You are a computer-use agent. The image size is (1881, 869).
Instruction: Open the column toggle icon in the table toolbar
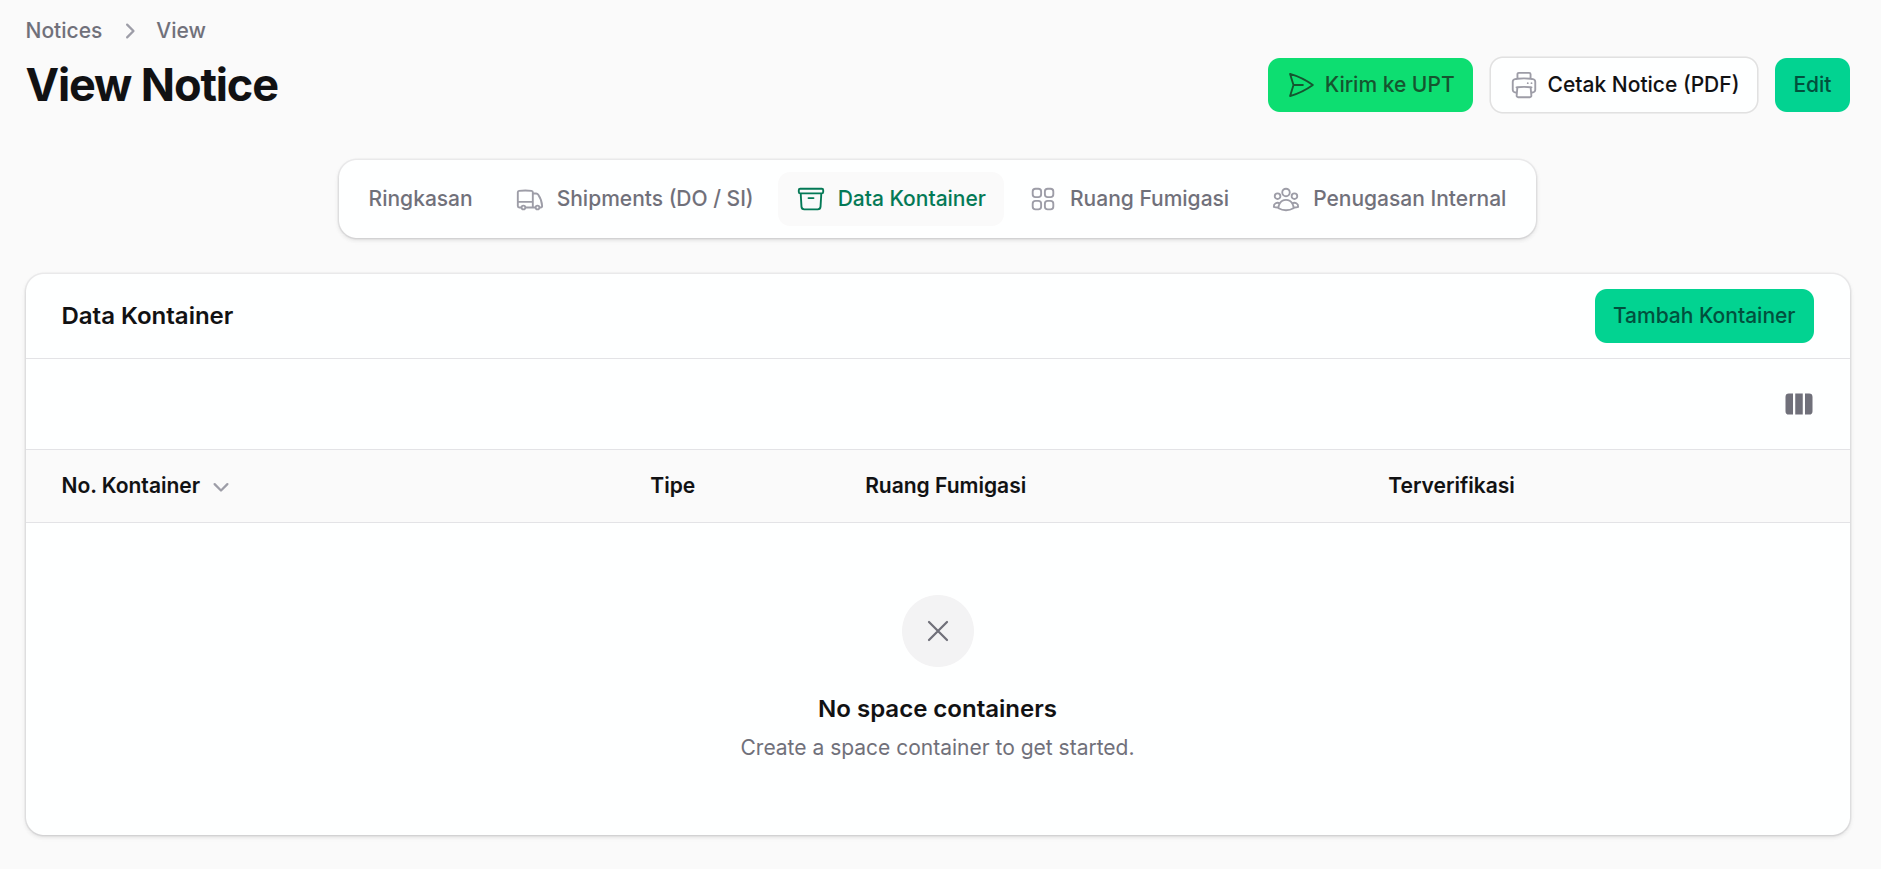pyautogui.click(x=1799, y=404)
